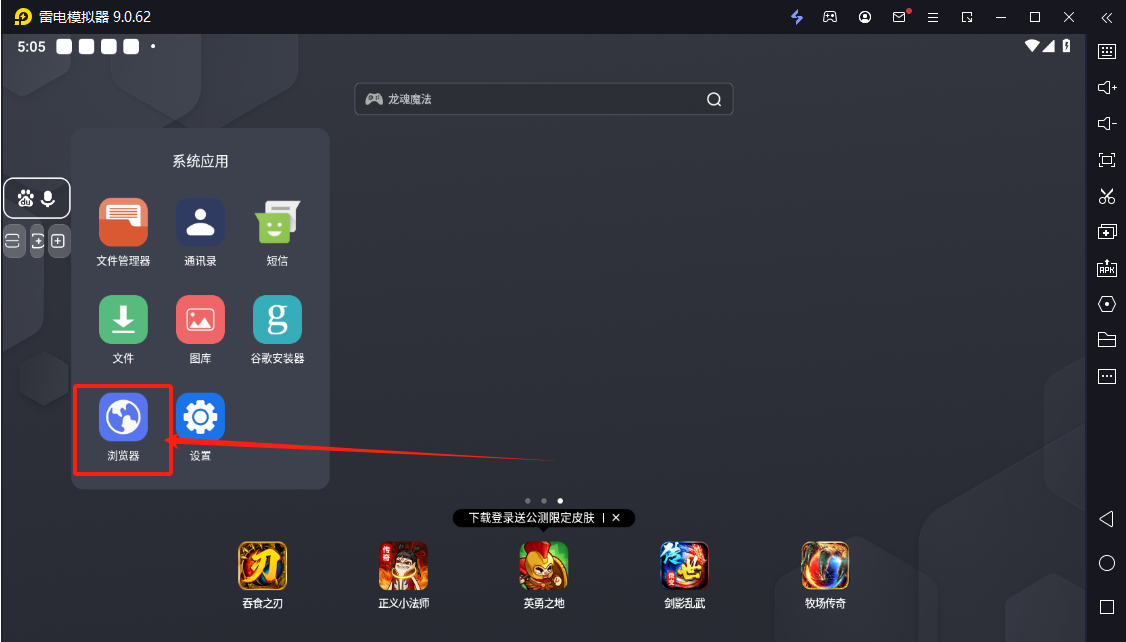Tap the Android back triangle button

tap(1107, 519)
